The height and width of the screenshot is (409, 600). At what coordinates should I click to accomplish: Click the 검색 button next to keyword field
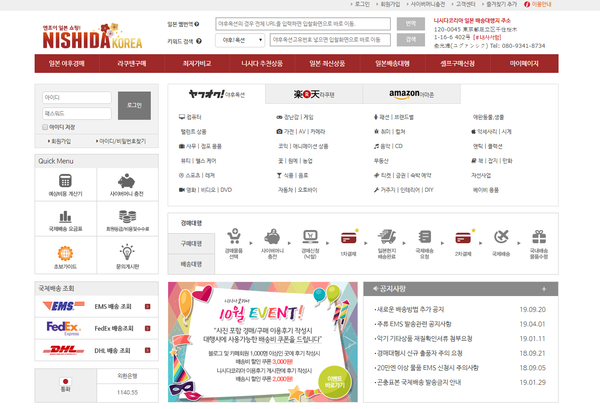[411, 40]
